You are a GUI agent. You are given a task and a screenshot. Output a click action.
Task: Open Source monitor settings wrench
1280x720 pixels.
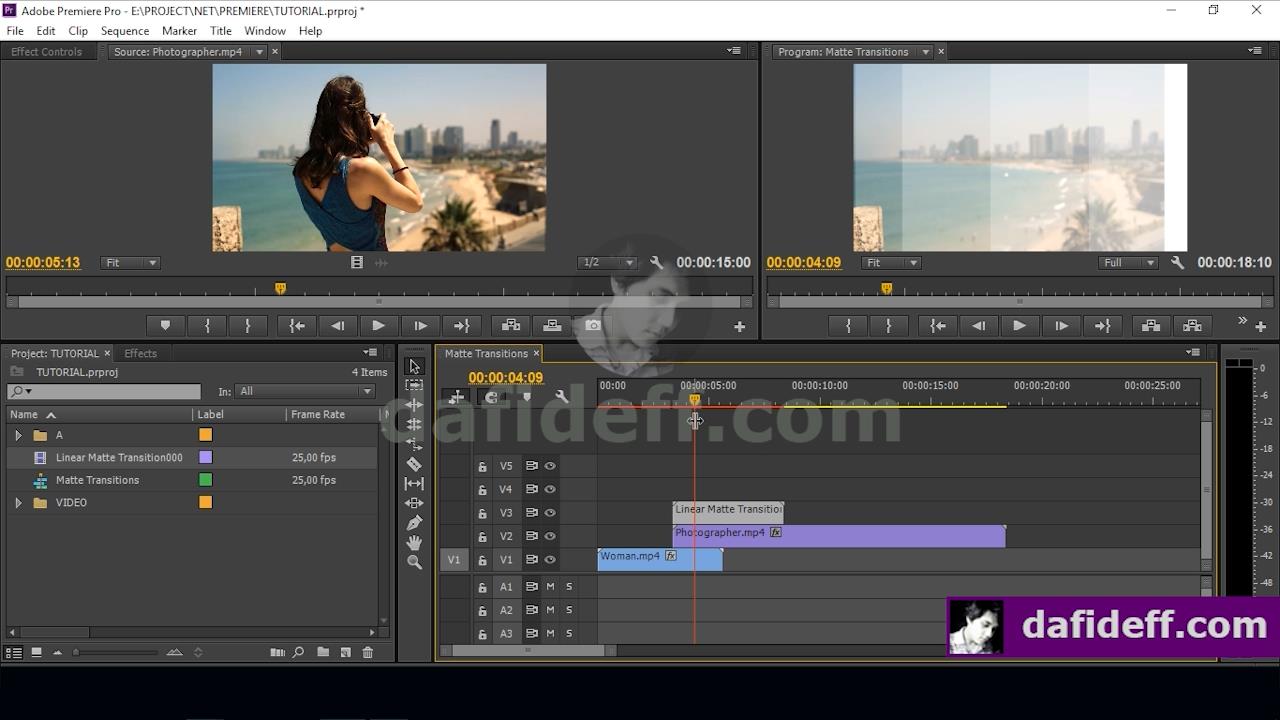656,263
